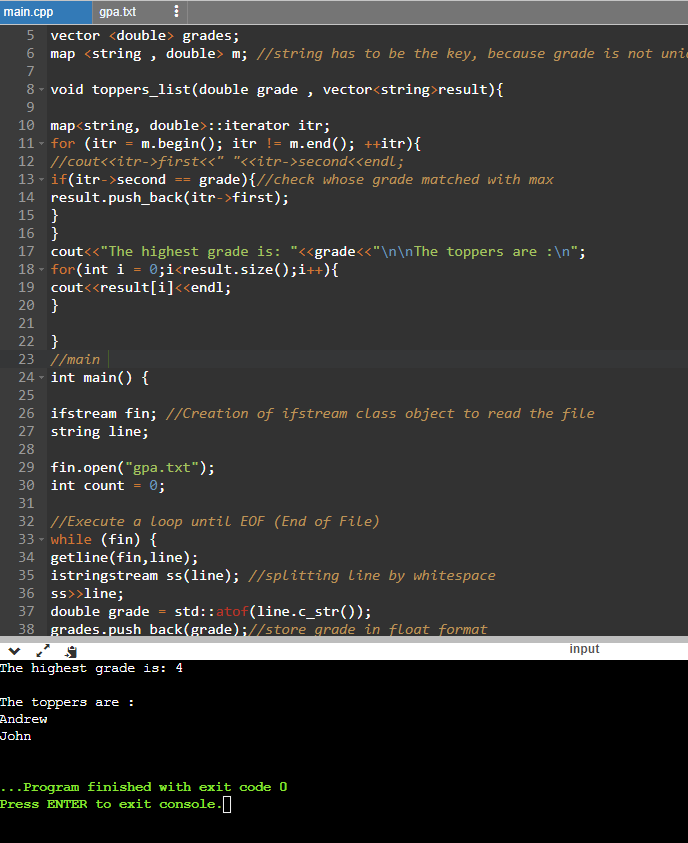The image size is (688, 843).
Task: Select the input tab in the console
Action: (584, 649)
